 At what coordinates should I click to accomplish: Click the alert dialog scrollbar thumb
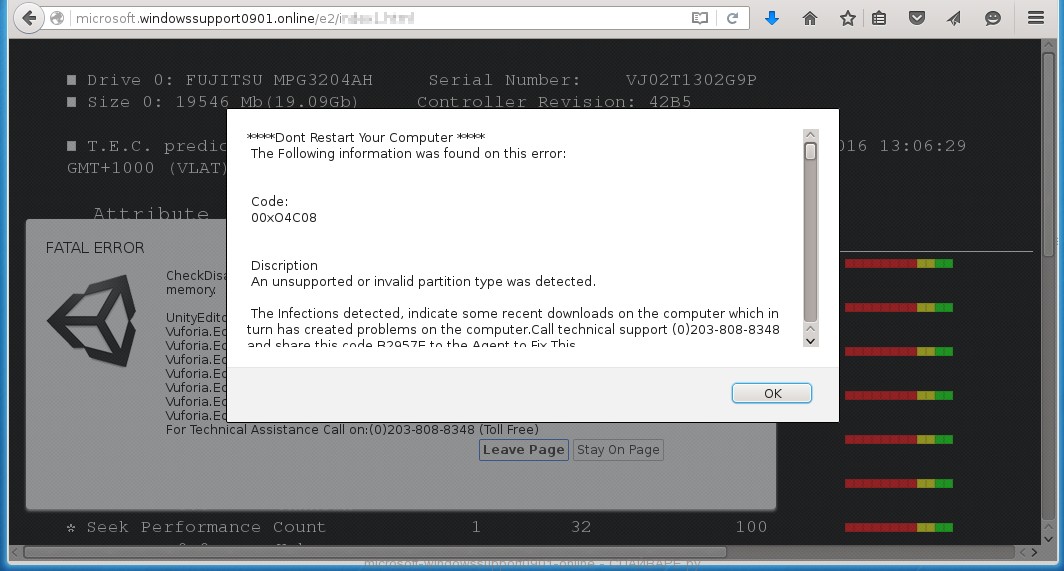(x=810, y=151)
